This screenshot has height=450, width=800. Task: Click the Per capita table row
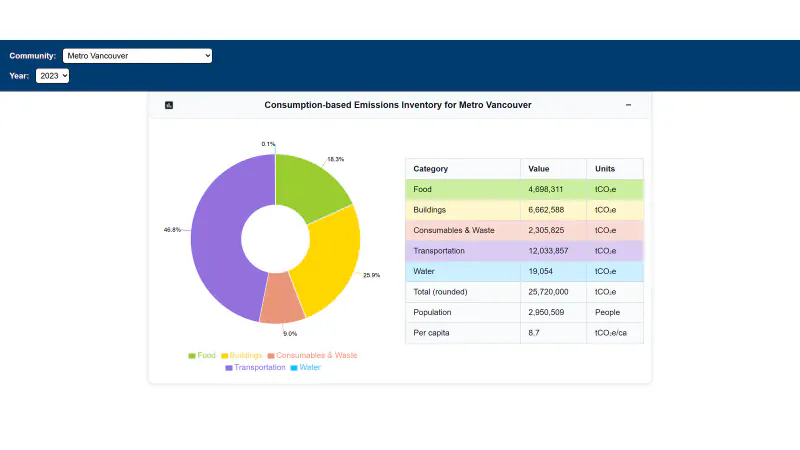524,333
